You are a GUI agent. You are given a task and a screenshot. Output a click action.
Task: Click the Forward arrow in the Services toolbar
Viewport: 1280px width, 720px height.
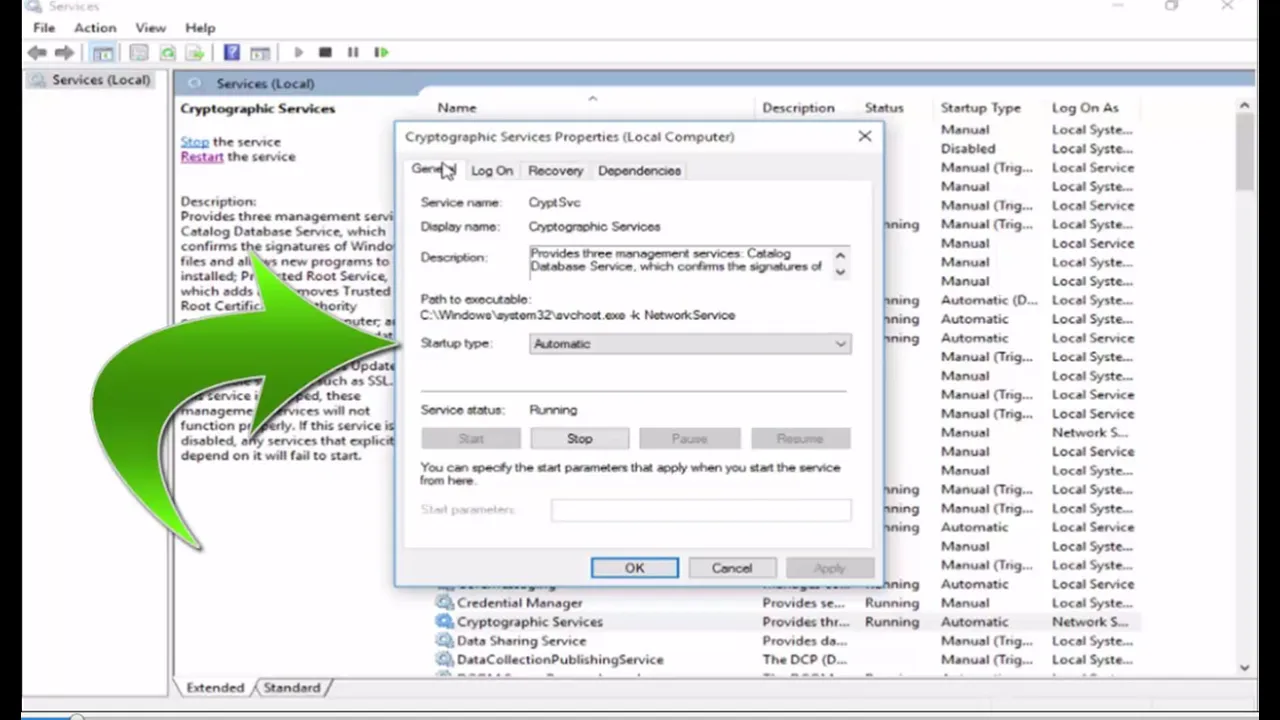tap(64, 52)
